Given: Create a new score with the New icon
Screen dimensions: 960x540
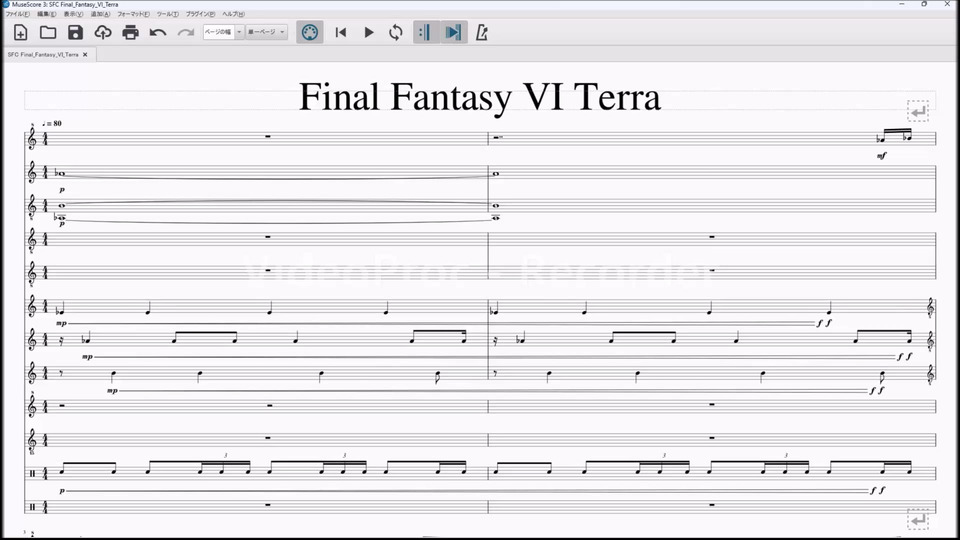Looking at the screenshot, I should pos(20,32).
